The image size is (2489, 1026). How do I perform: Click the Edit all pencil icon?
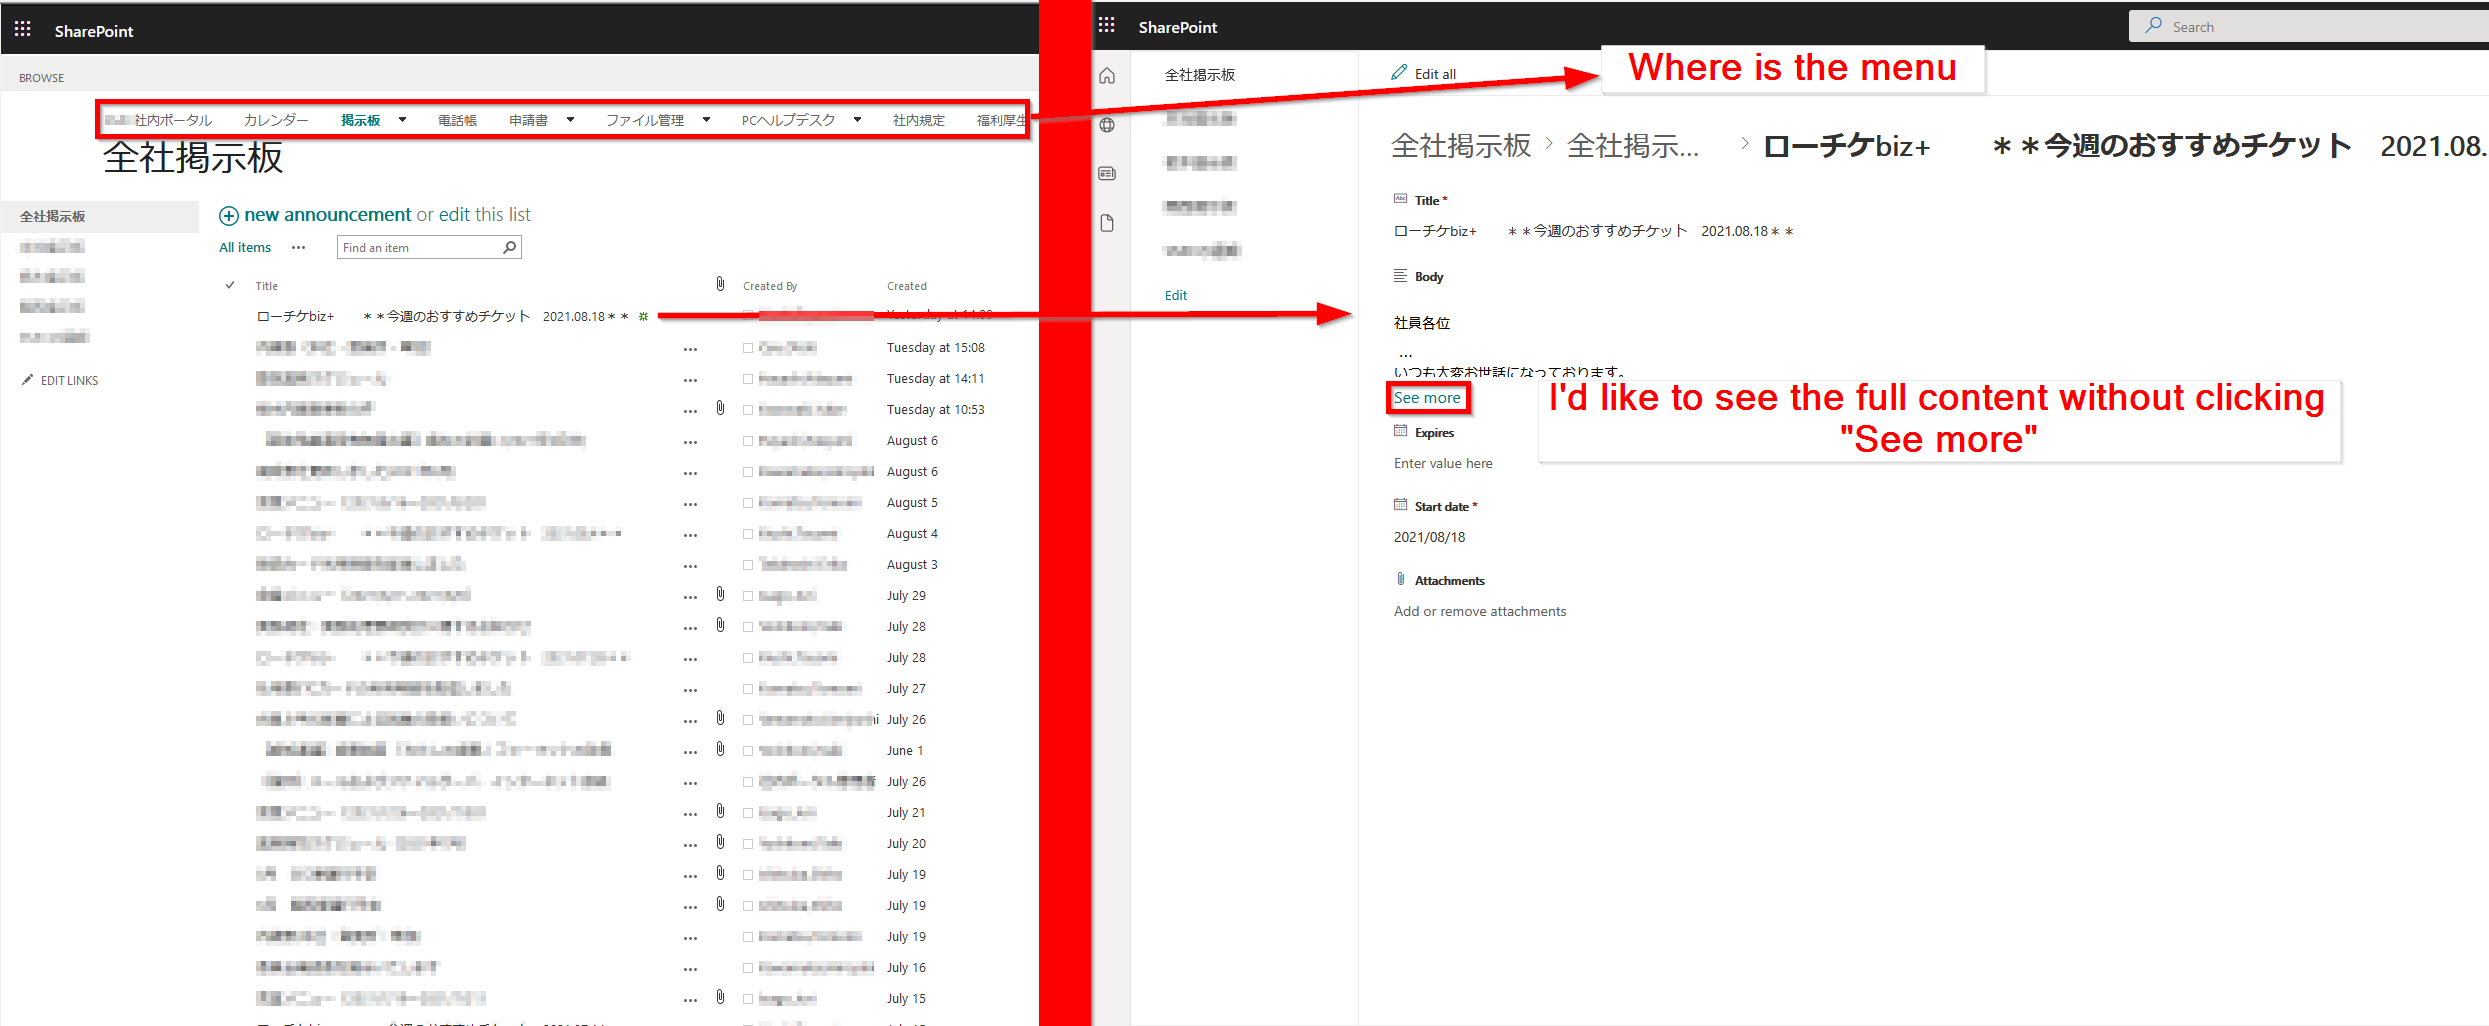click(x=1399, y=72)
